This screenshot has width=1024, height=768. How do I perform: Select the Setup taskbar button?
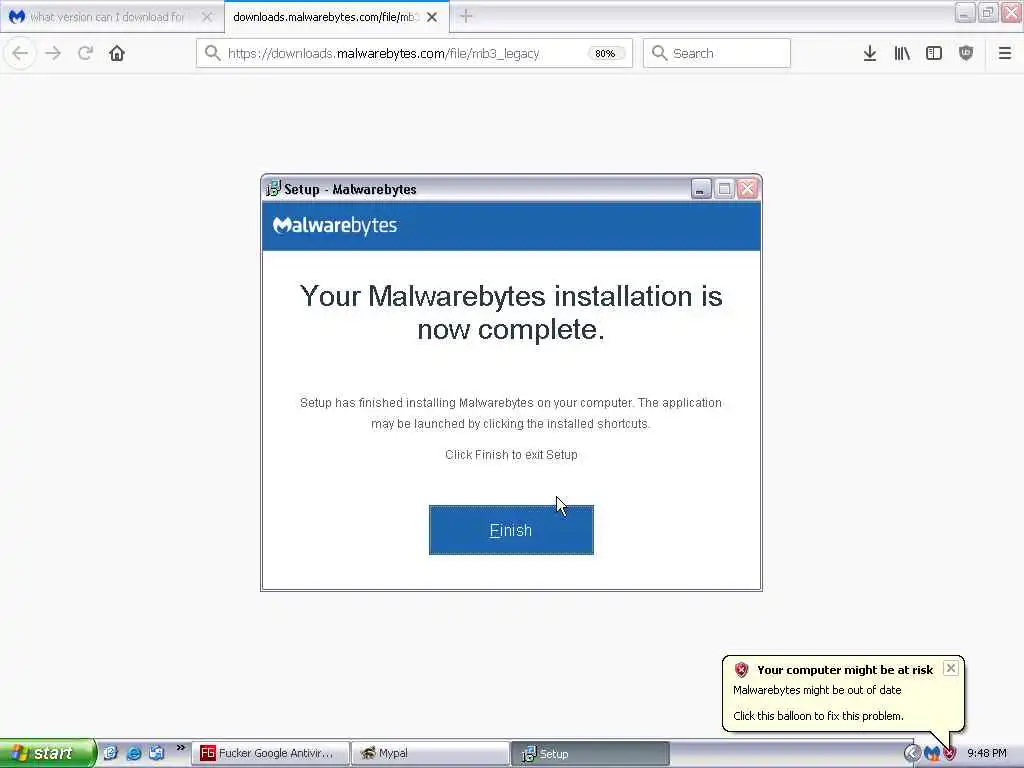click(590, 753)
